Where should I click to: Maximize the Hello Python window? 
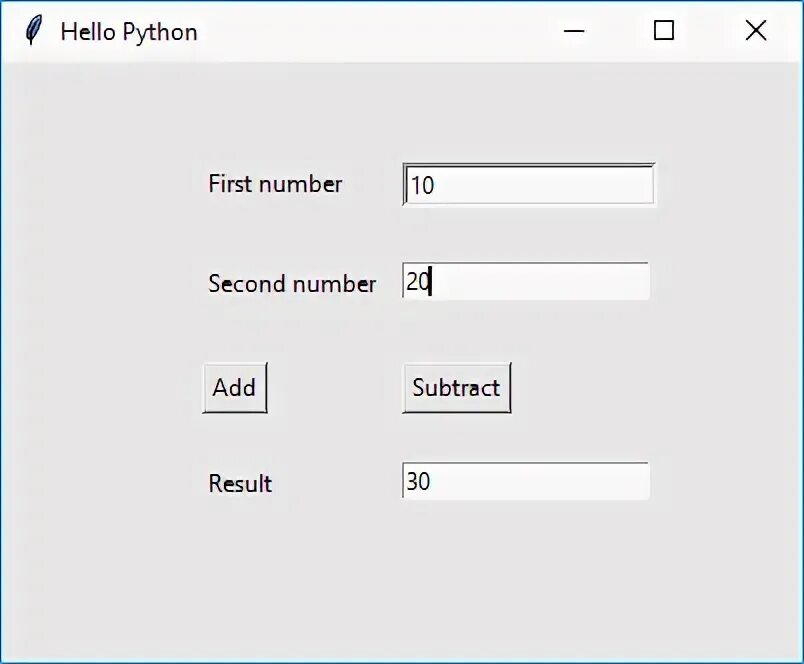[664, 31]
